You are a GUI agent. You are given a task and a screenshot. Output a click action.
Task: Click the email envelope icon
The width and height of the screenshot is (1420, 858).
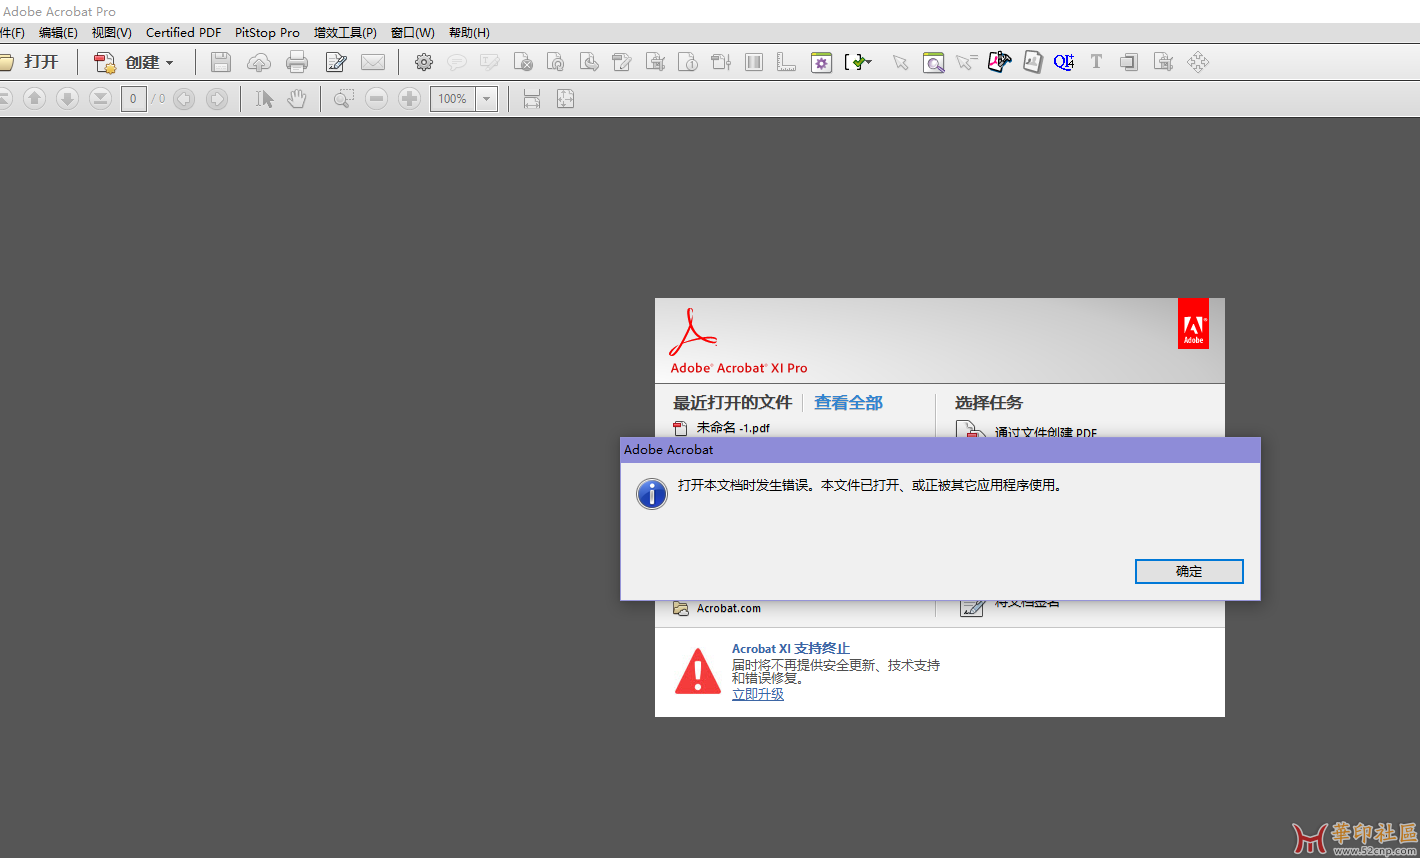[373, 62]
